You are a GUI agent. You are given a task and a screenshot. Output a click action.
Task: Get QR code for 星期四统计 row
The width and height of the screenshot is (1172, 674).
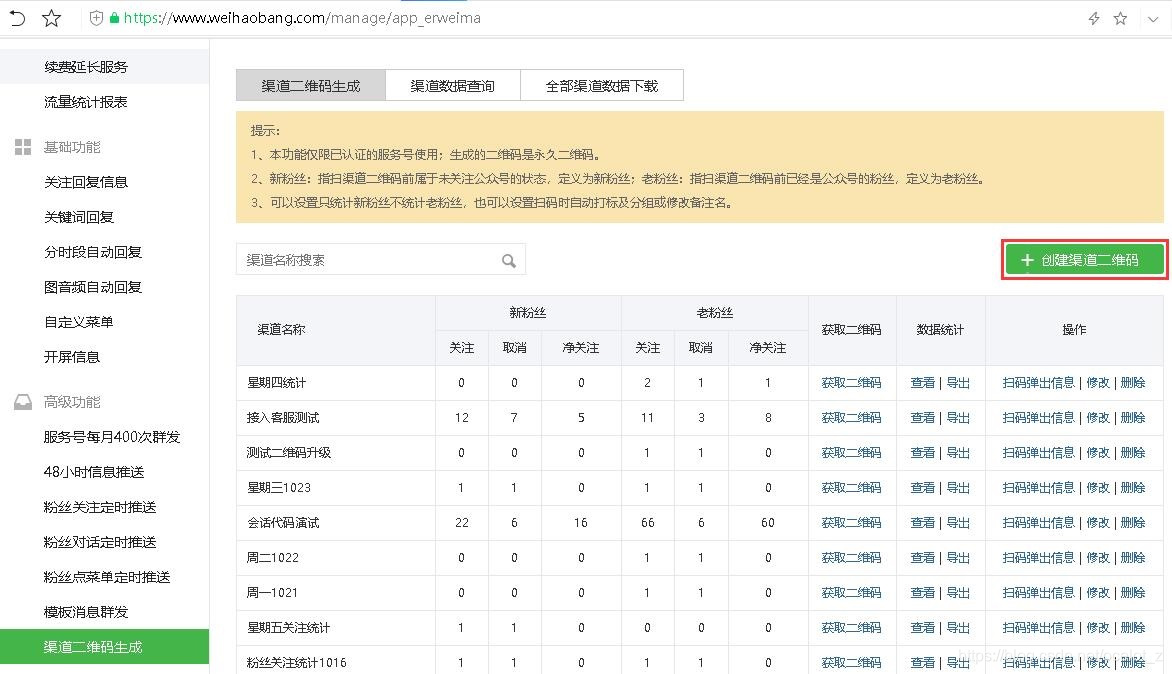point(851,383)
